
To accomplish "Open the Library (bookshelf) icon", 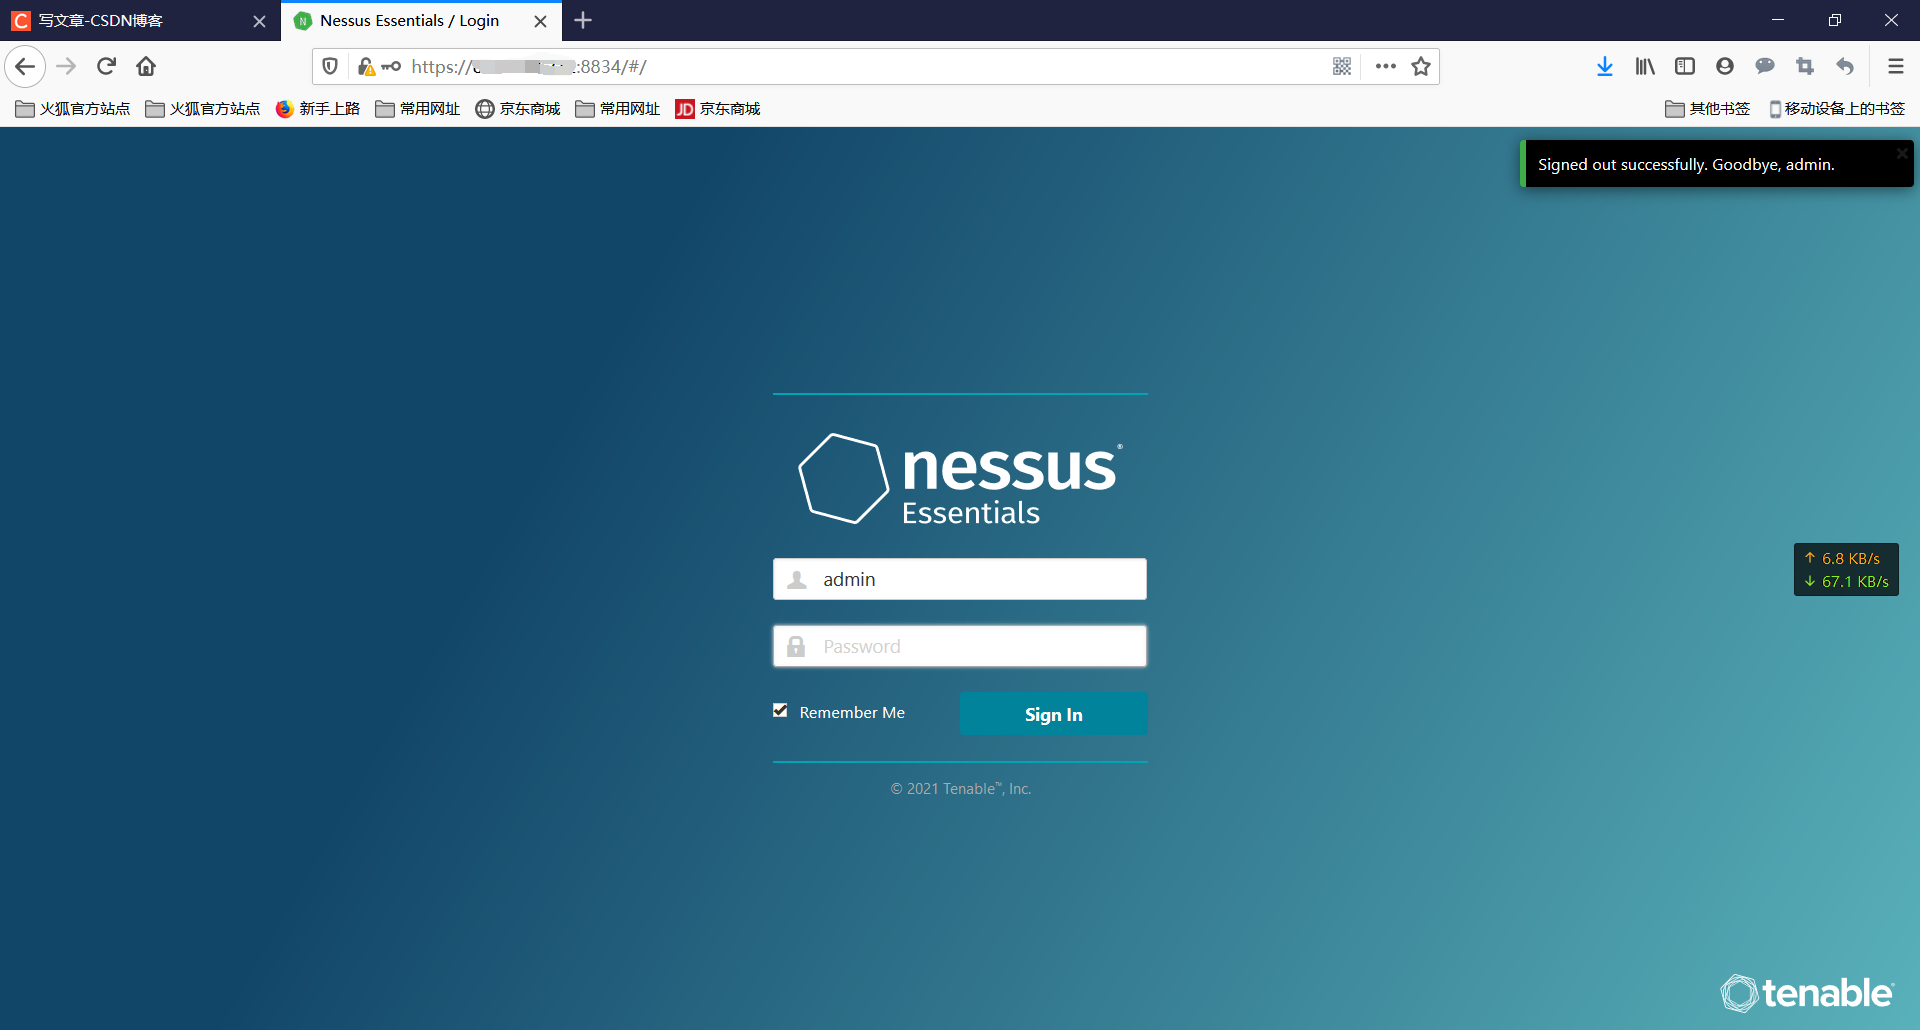I will pos(1645,66).
